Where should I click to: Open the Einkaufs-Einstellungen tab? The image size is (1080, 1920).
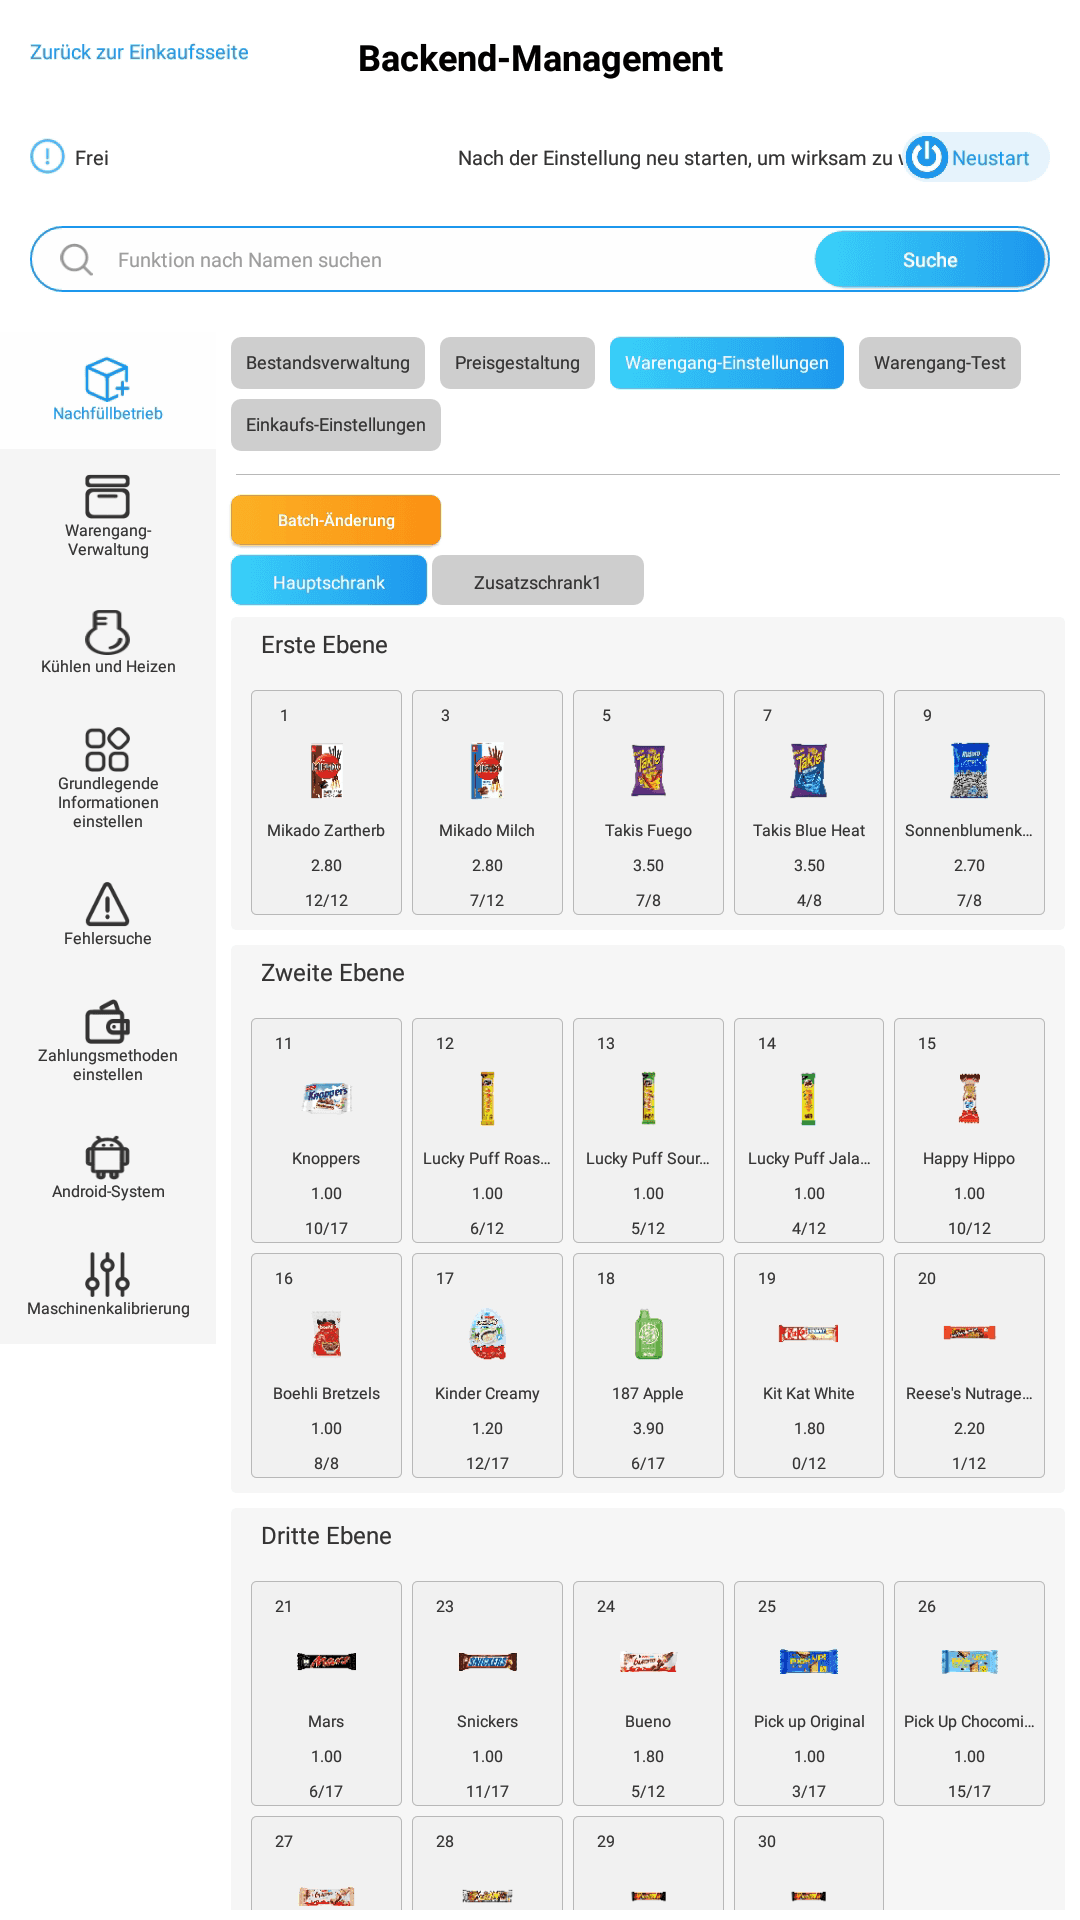pyautogui.click(x=336, y=425)
